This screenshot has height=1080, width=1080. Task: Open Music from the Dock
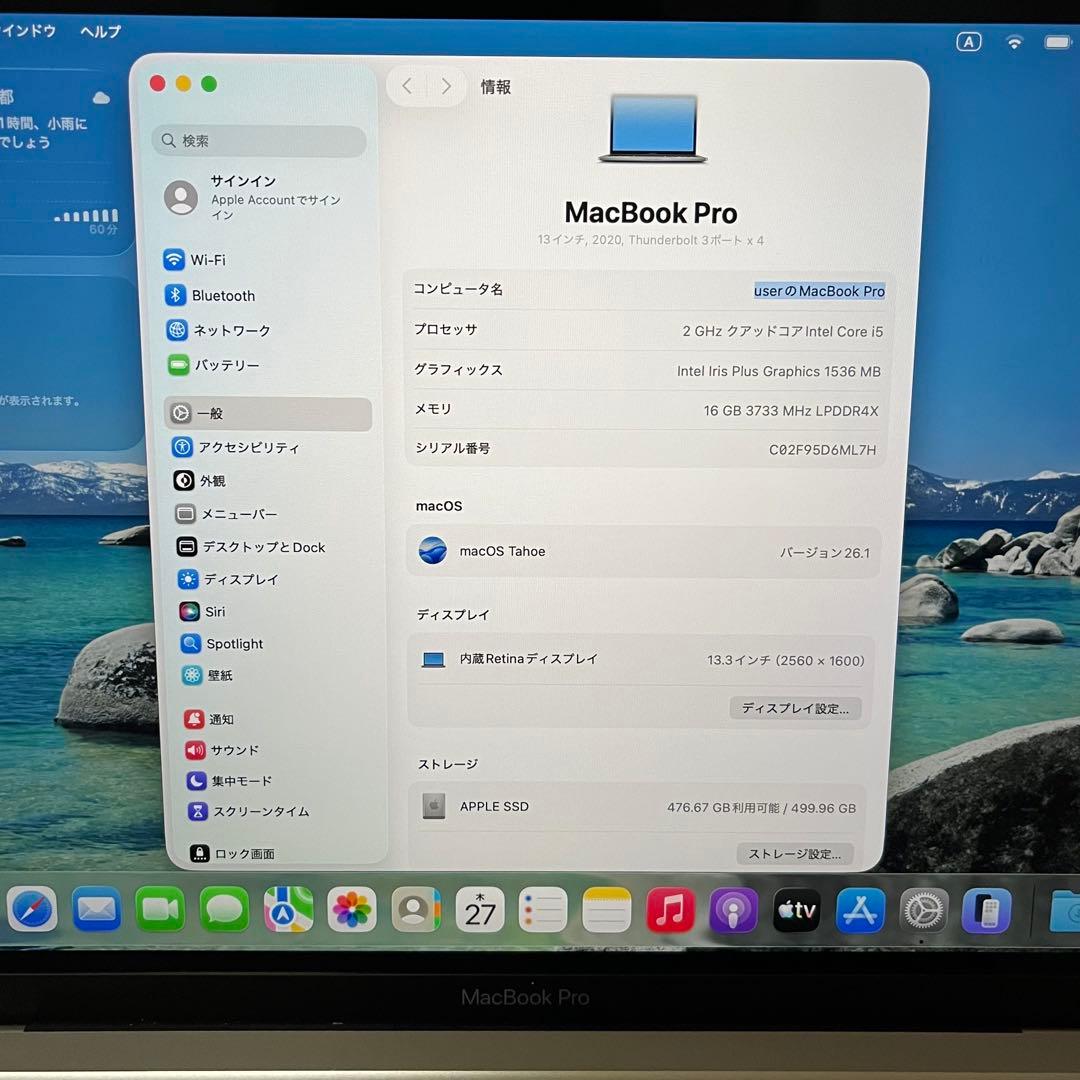pyautogui.click(x=671, y=910)
